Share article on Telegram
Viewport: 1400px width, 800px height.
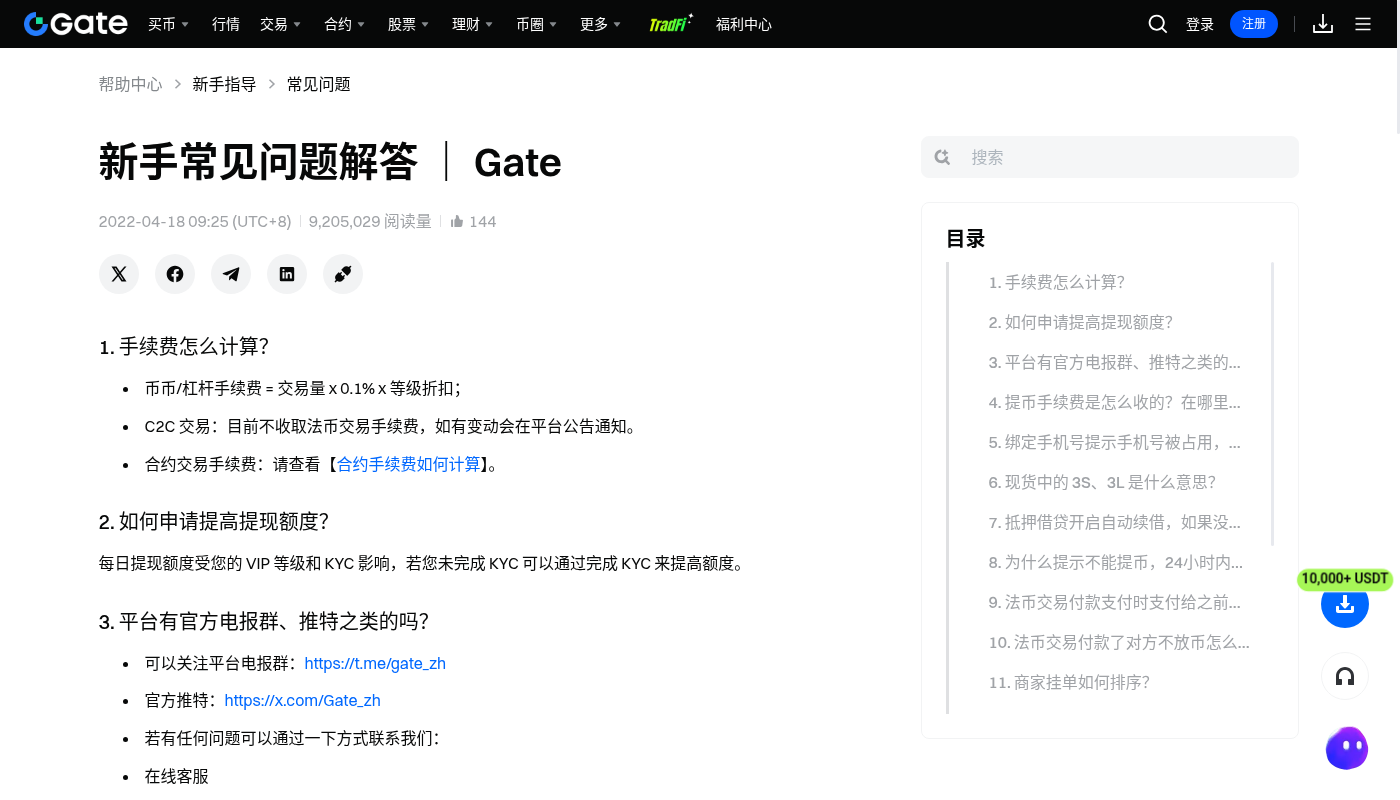(231, 274)
